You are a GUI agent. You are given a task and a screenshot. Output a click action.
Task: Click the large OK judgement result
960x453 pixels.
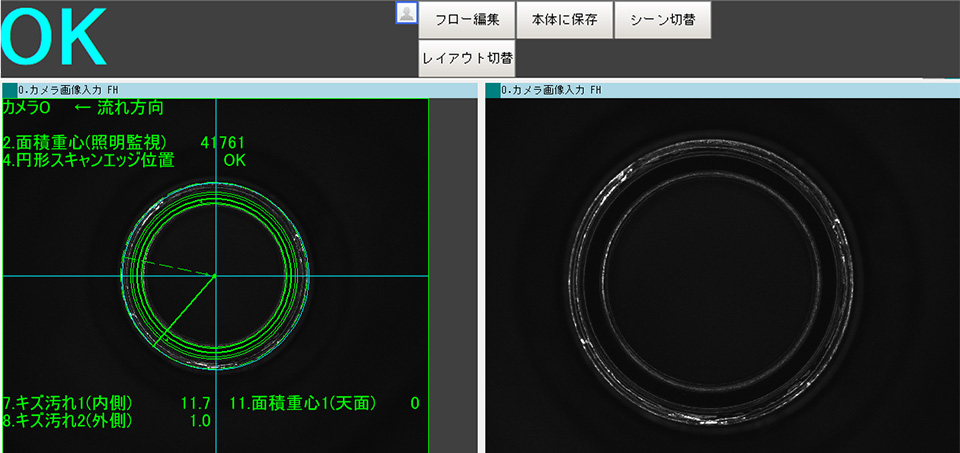point(55,37)
